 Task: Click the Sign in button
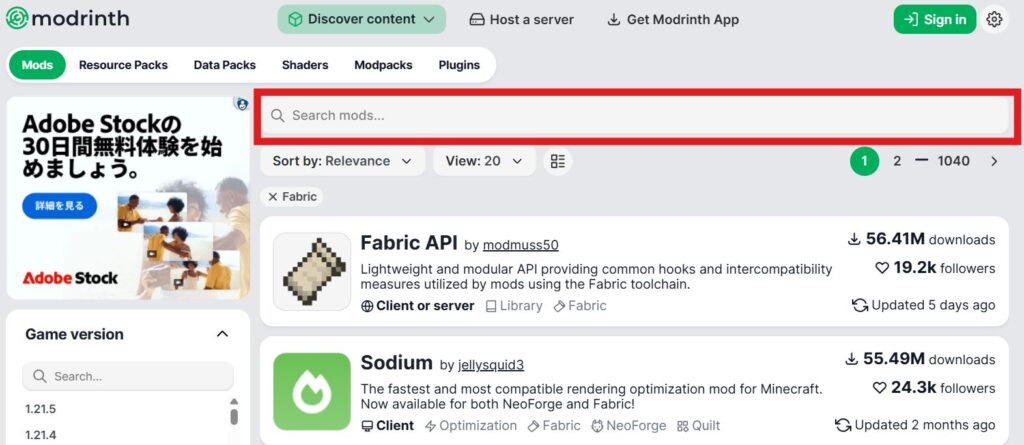click(x=935, y=20)
